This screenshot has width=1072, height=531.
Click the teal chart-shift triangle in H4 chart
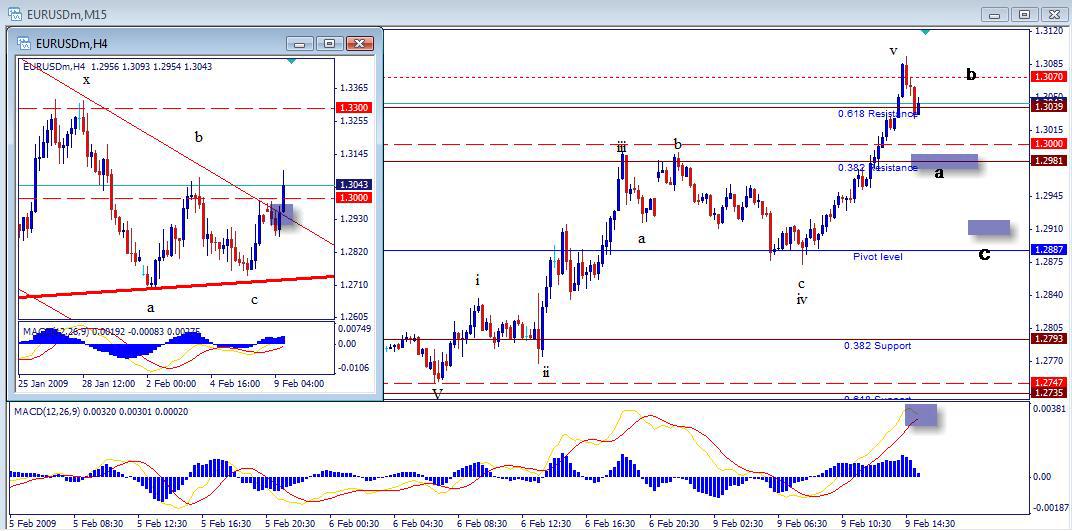[292, 62]
